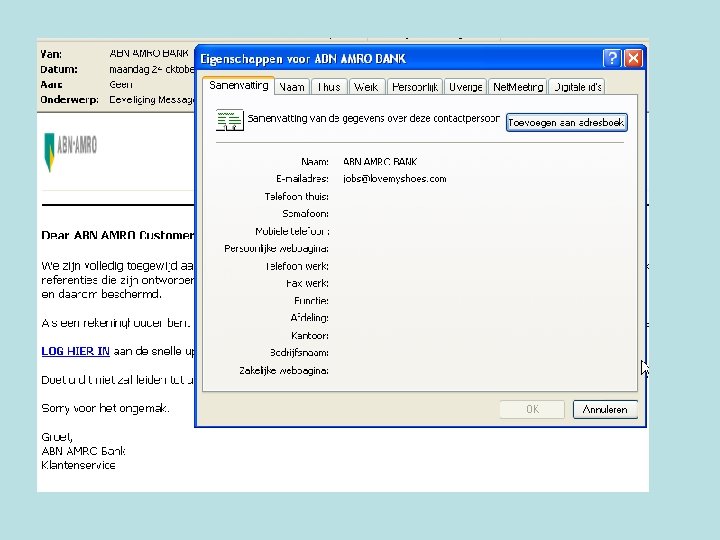Open the Samenvatting tab
This screenshot has height=540, width=720.
point(238,85)
